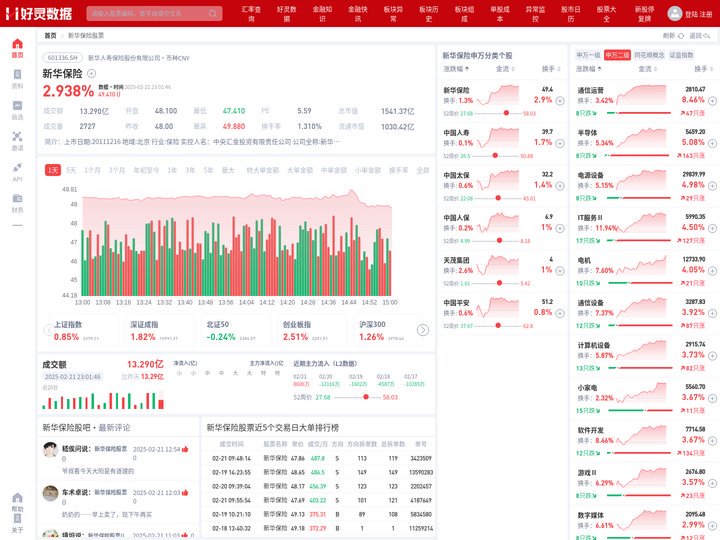Switch to 同花顺概念 tab
This screenshot has width=720, height=540.
pyautogui.click(x=649, y=55)
